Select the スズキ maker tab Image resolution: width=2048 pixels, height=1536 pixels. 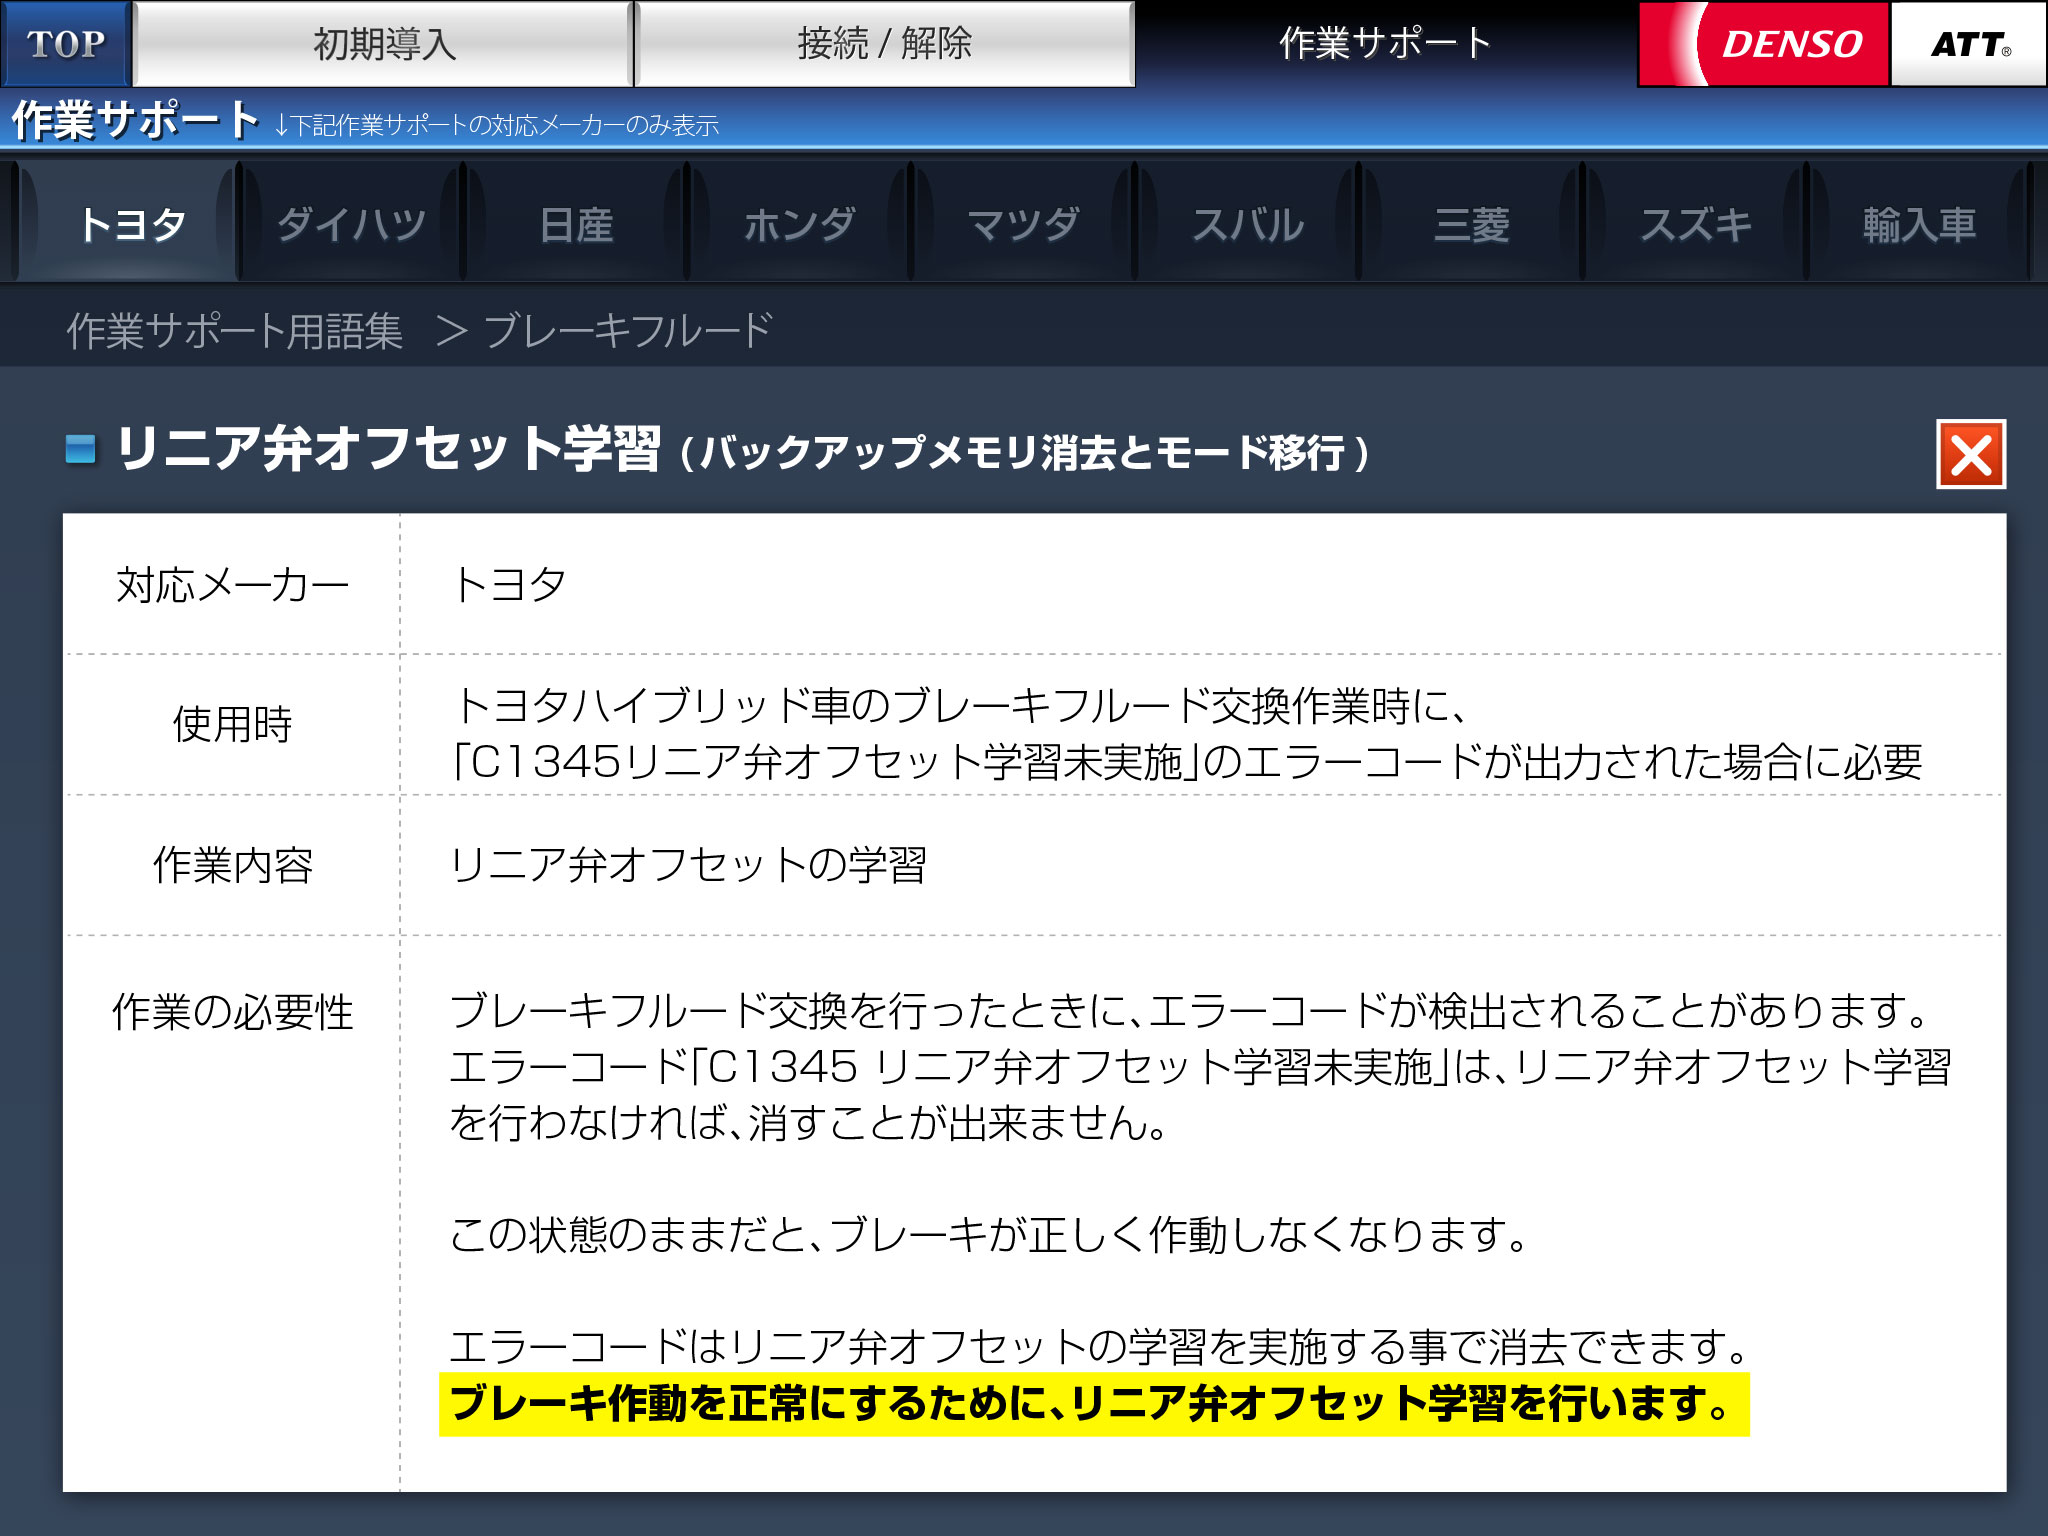(x=1695, y=224)
